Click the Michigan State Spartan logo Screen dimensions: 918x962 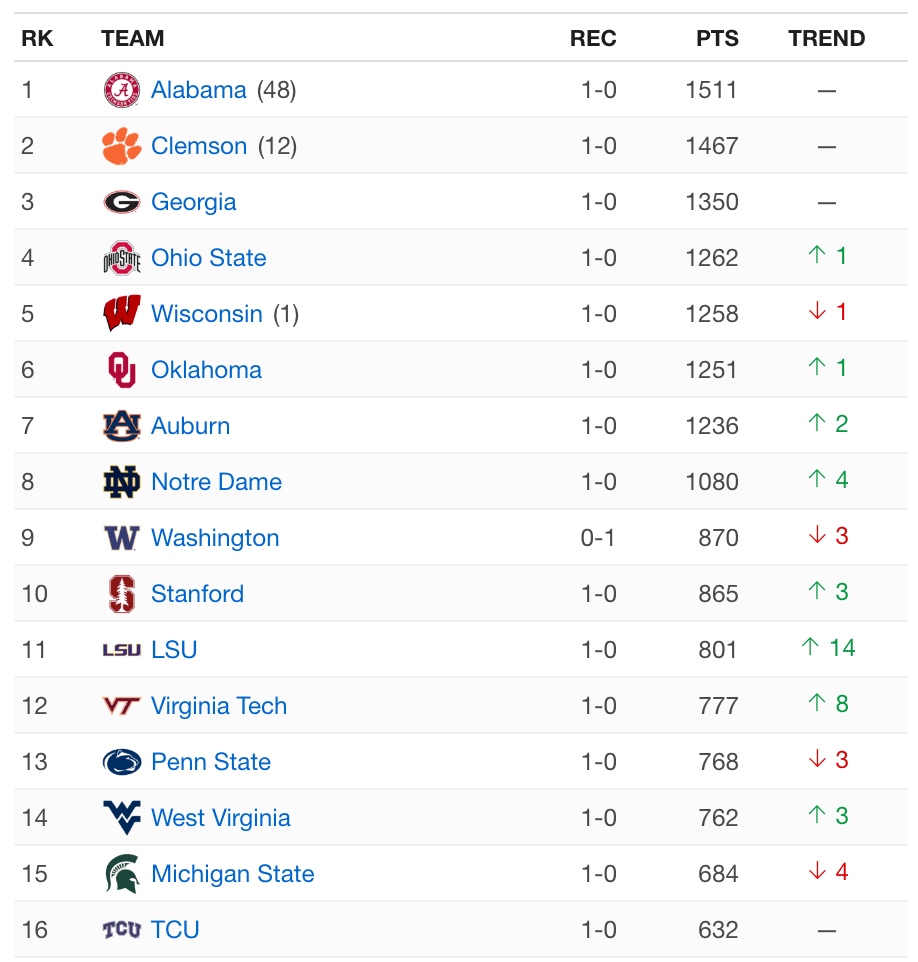coord(122,874)
